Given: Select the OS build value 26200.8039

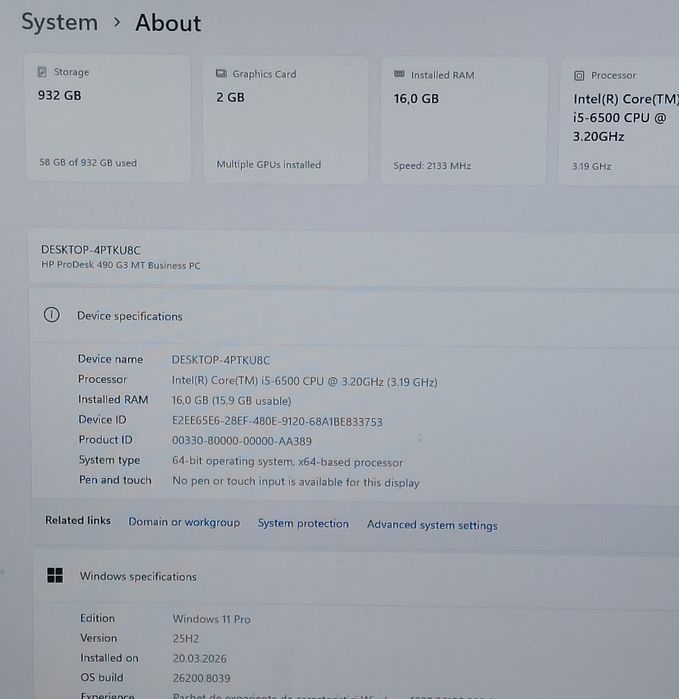Looking at the screenshot, I should click(x=202, y=678).
